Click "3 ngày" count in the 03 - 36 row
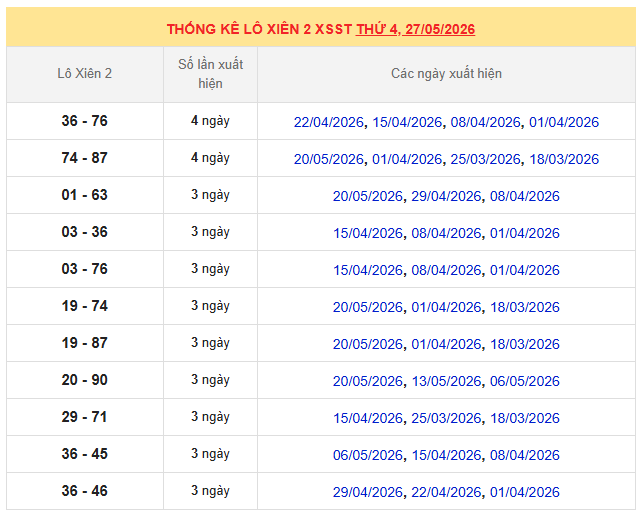This screenshot has width=644, height=519. point(210,232)
